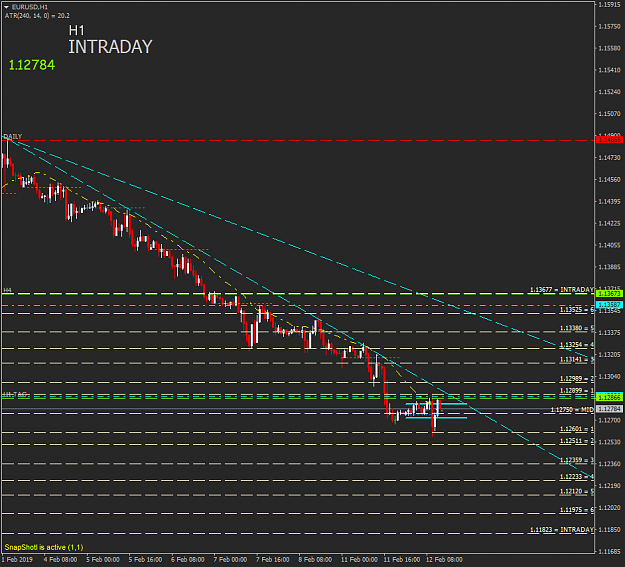Image resolution: width=625 pixels, height=567 pixels.
Task: Click the green 1.13673 price tag on axis
Action: point(609,293)
